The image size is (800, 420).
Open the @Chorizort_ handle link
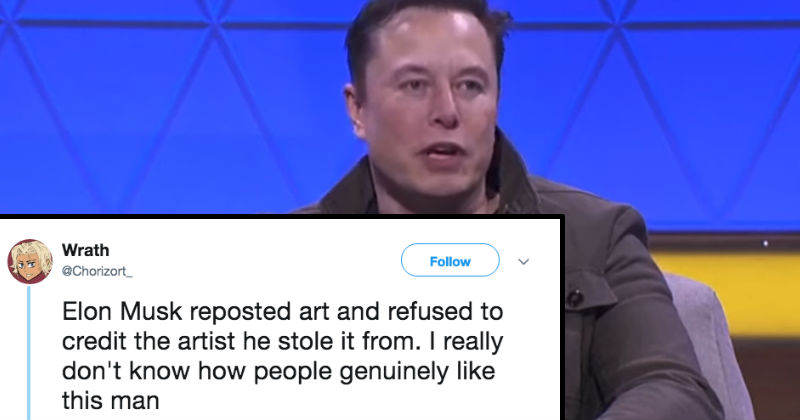click(97, 271)
